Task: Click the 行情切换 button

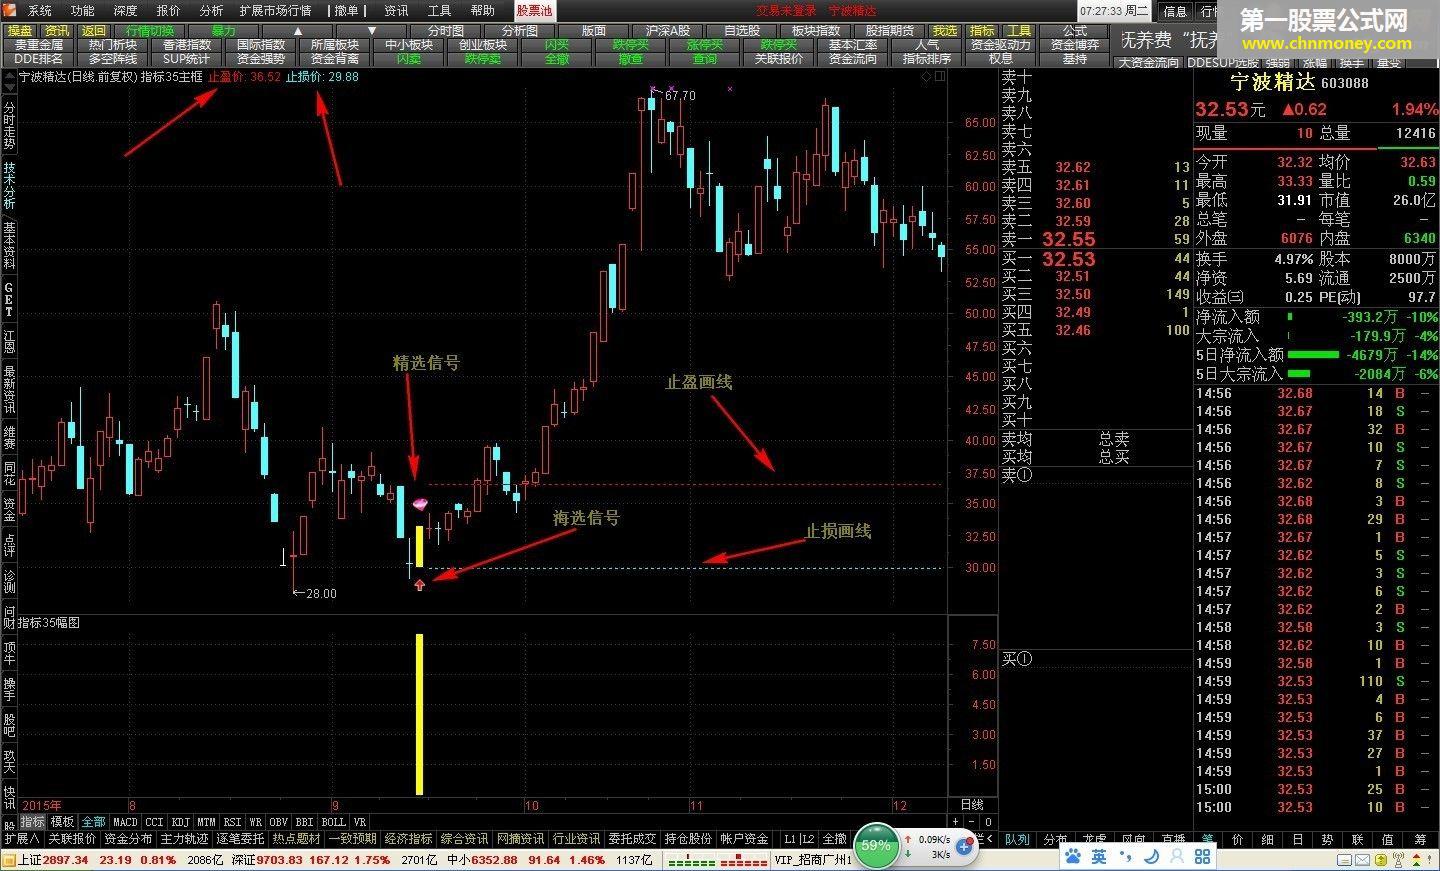Action: click(x=149, y=31)
